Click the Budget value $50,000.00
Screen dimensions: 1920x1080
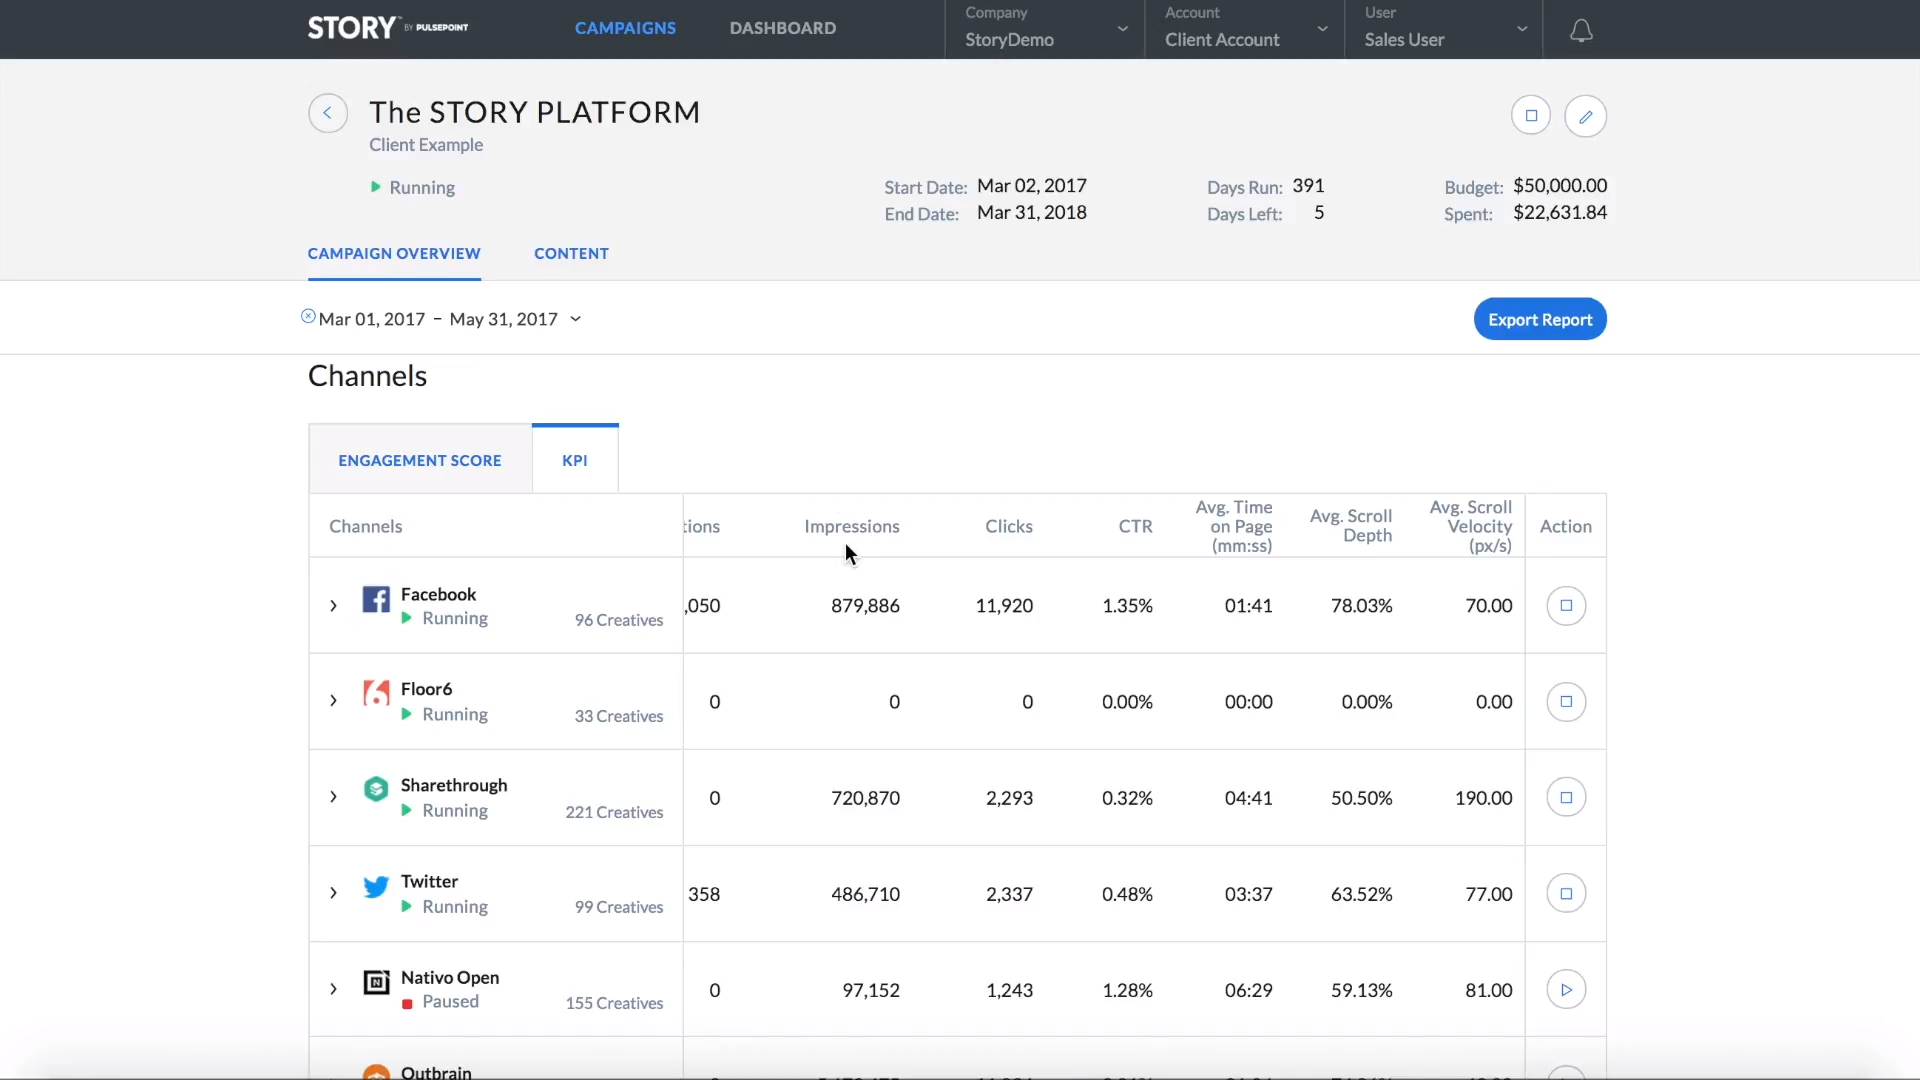(1560, 185)
